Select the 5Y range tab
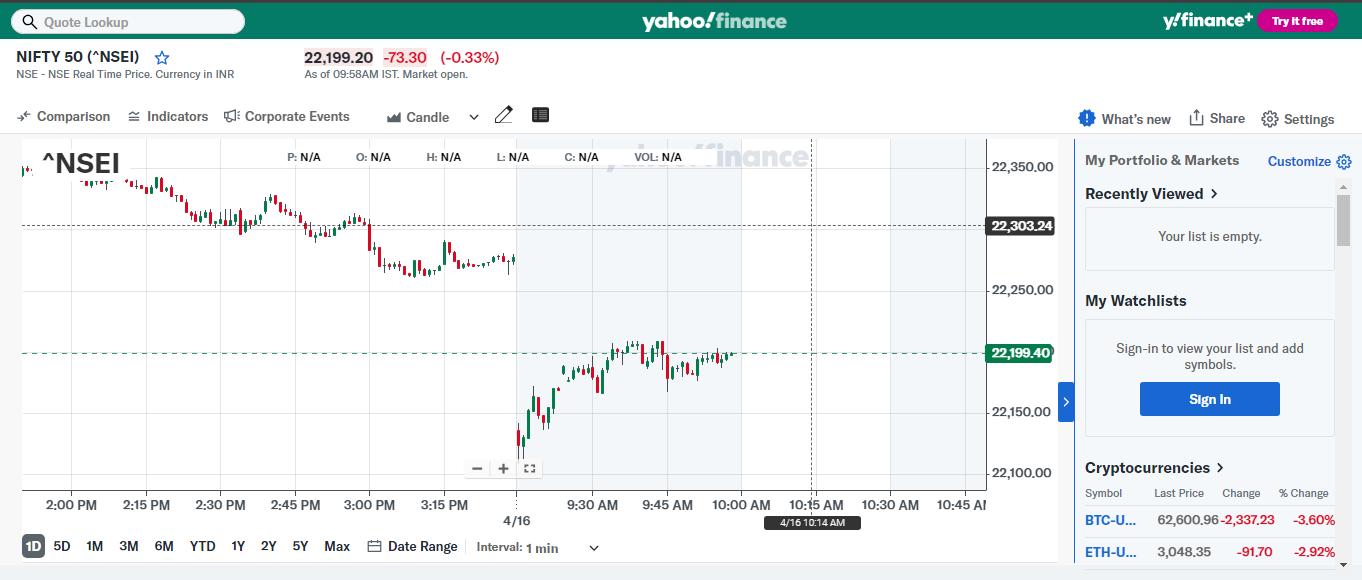The width and height of the screenshot is (1362, 580). tap(300, 546)
